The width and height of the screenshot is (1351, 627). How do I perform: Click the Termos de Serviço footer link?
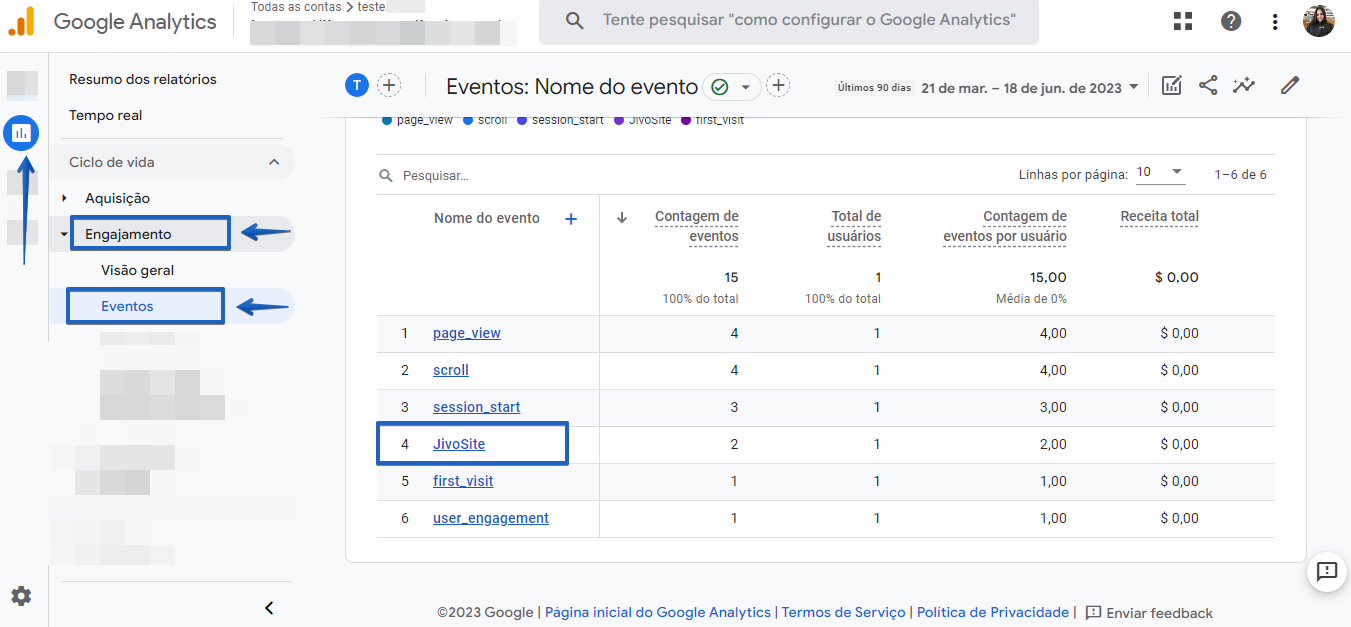click(x=843, y=612)
